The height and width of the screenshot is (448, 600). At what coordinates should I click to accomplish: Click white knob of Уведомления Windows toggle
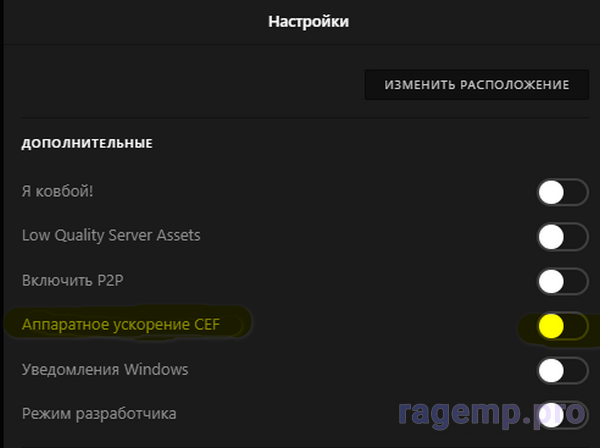(x=551, y=370)
